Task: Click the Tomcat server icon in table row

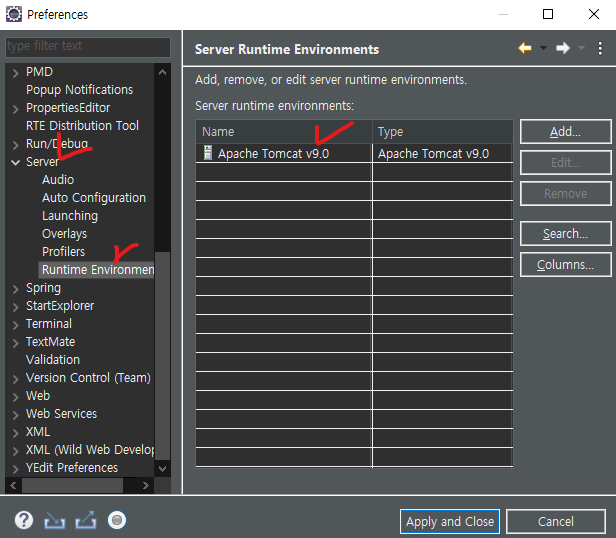Action: click(x=207, y=153)
